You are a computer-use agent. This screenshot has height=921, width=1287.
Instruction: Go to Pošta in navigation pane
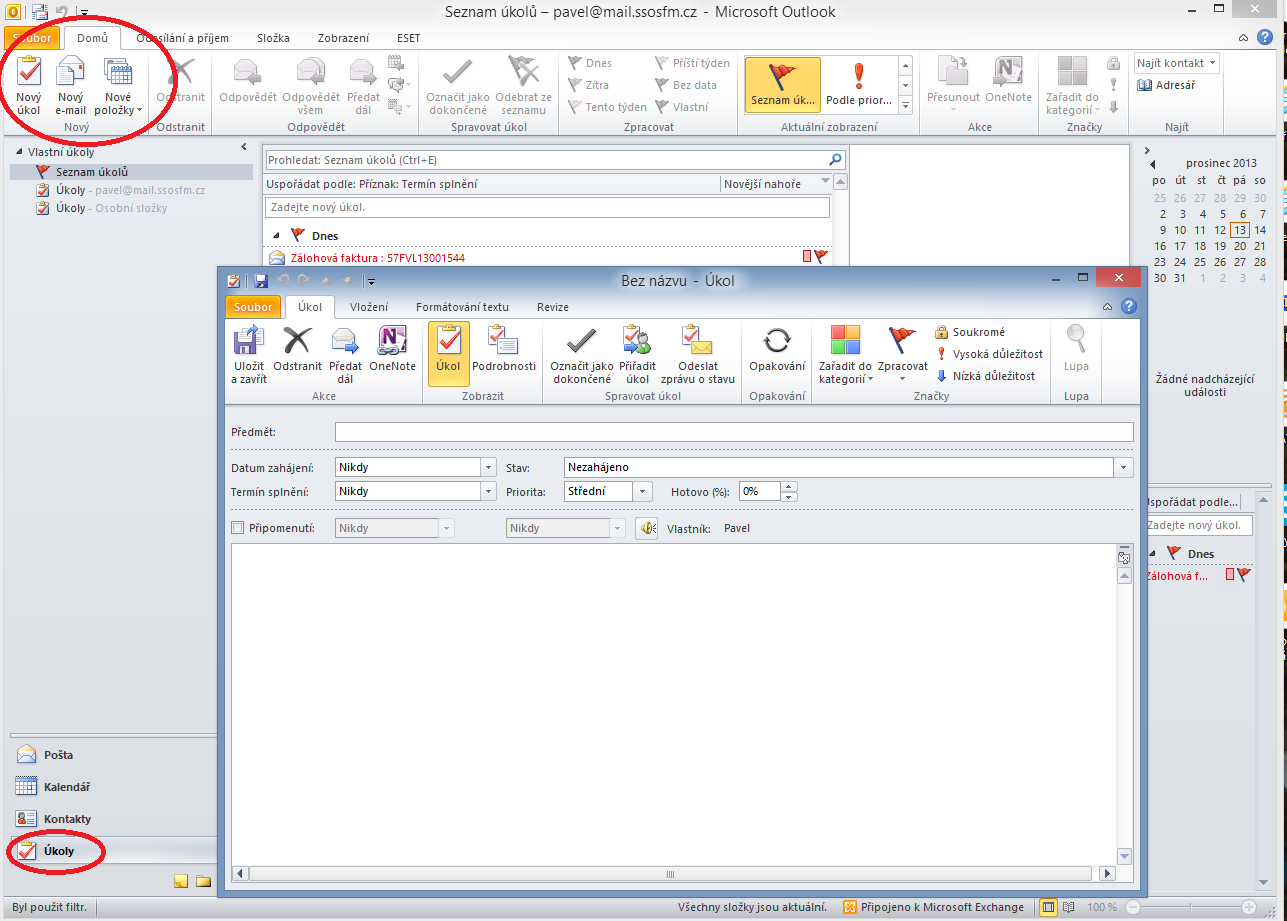coord(112,755)
